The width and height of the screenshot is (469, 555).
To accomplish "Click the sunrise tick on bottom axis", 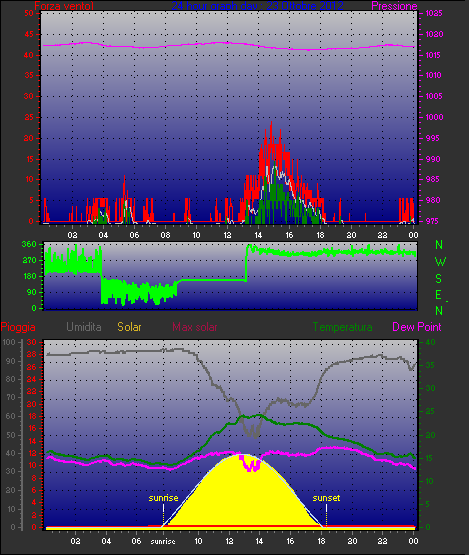I will [x=162, y=542].
